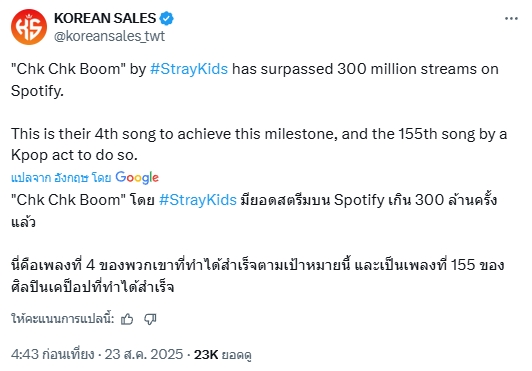Rate the translation with thumbs up
The width and height of the screenshot is (532, 371).
127,319
